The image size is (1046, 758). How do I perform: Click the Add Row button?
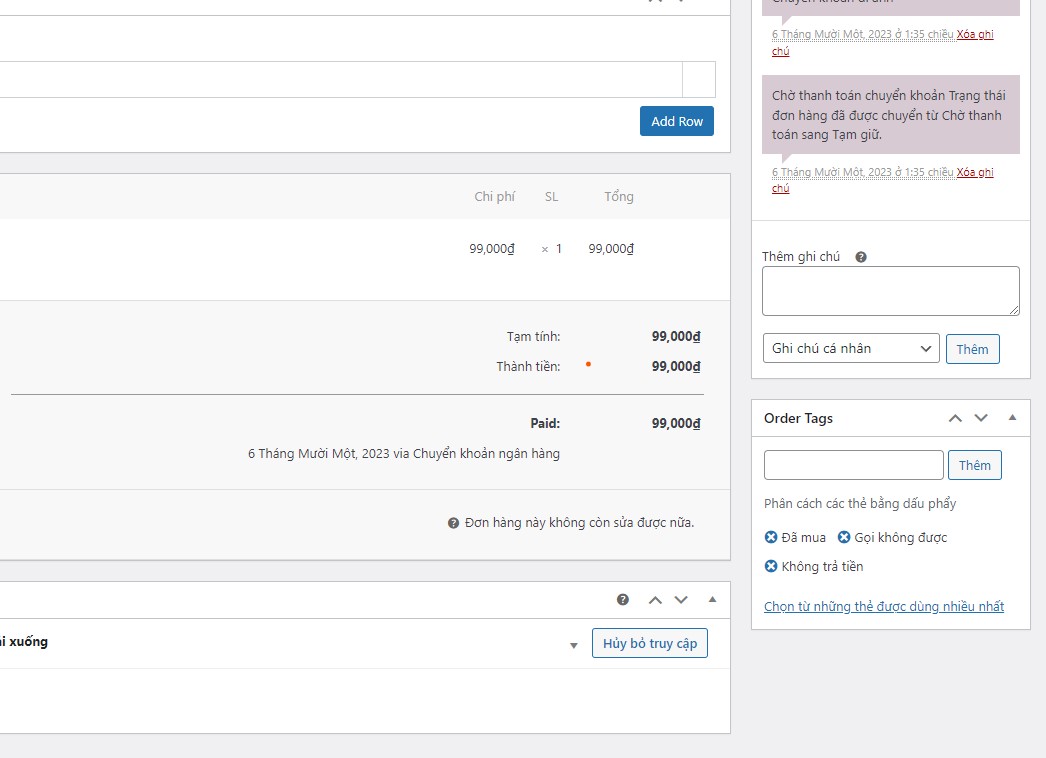[676, 121]
